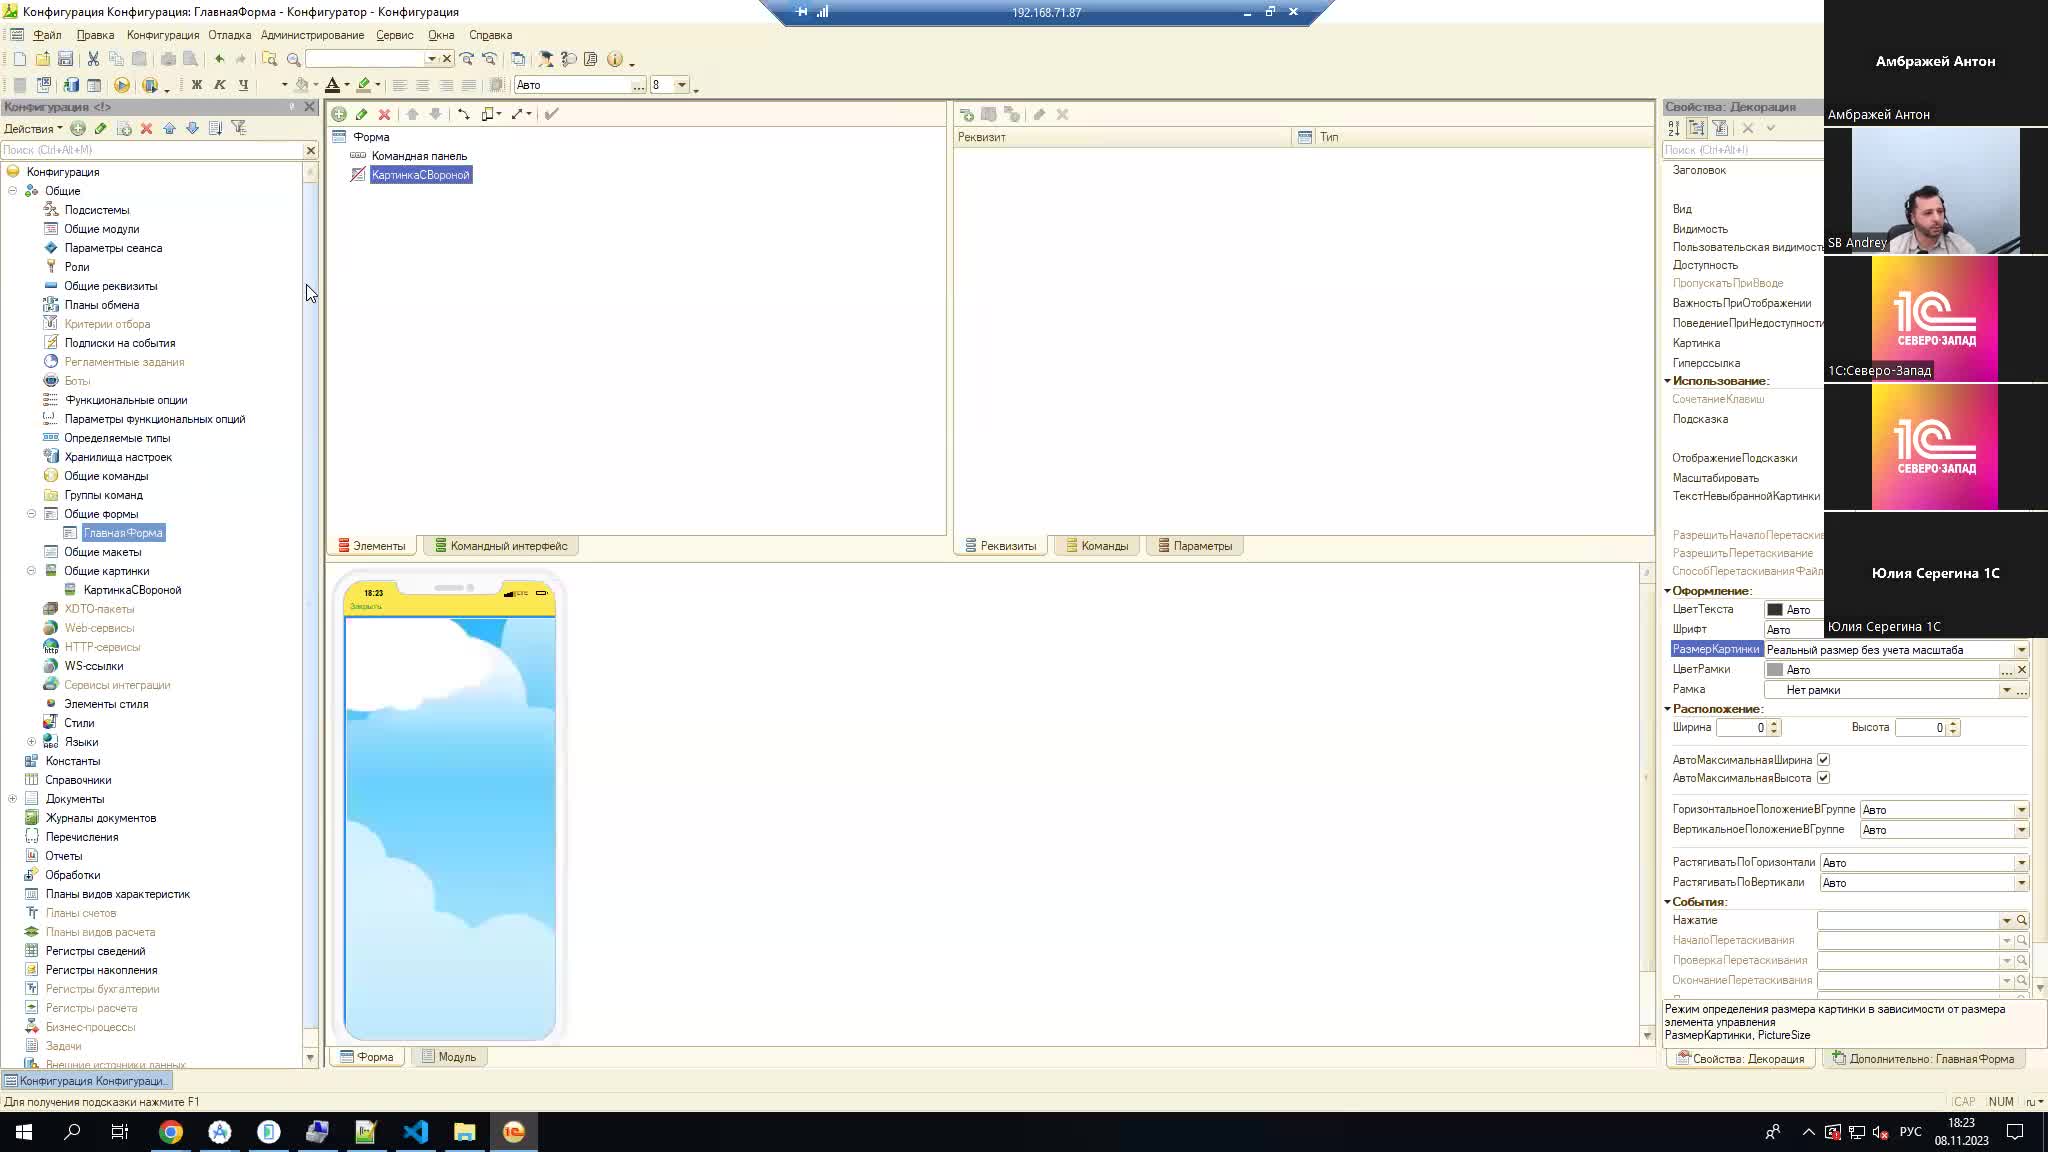The image size is (2048, 1152).
Task: Select КартинкаСВороной in form elements tree
Action: pyautogui.click(x=420, y=175)
